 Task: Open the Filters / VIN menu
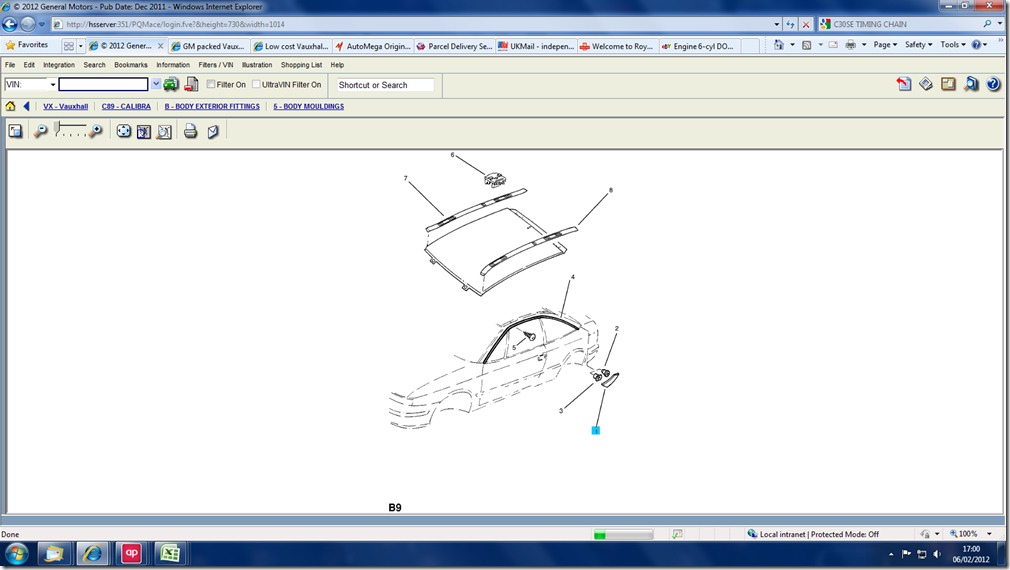[215, 65]
